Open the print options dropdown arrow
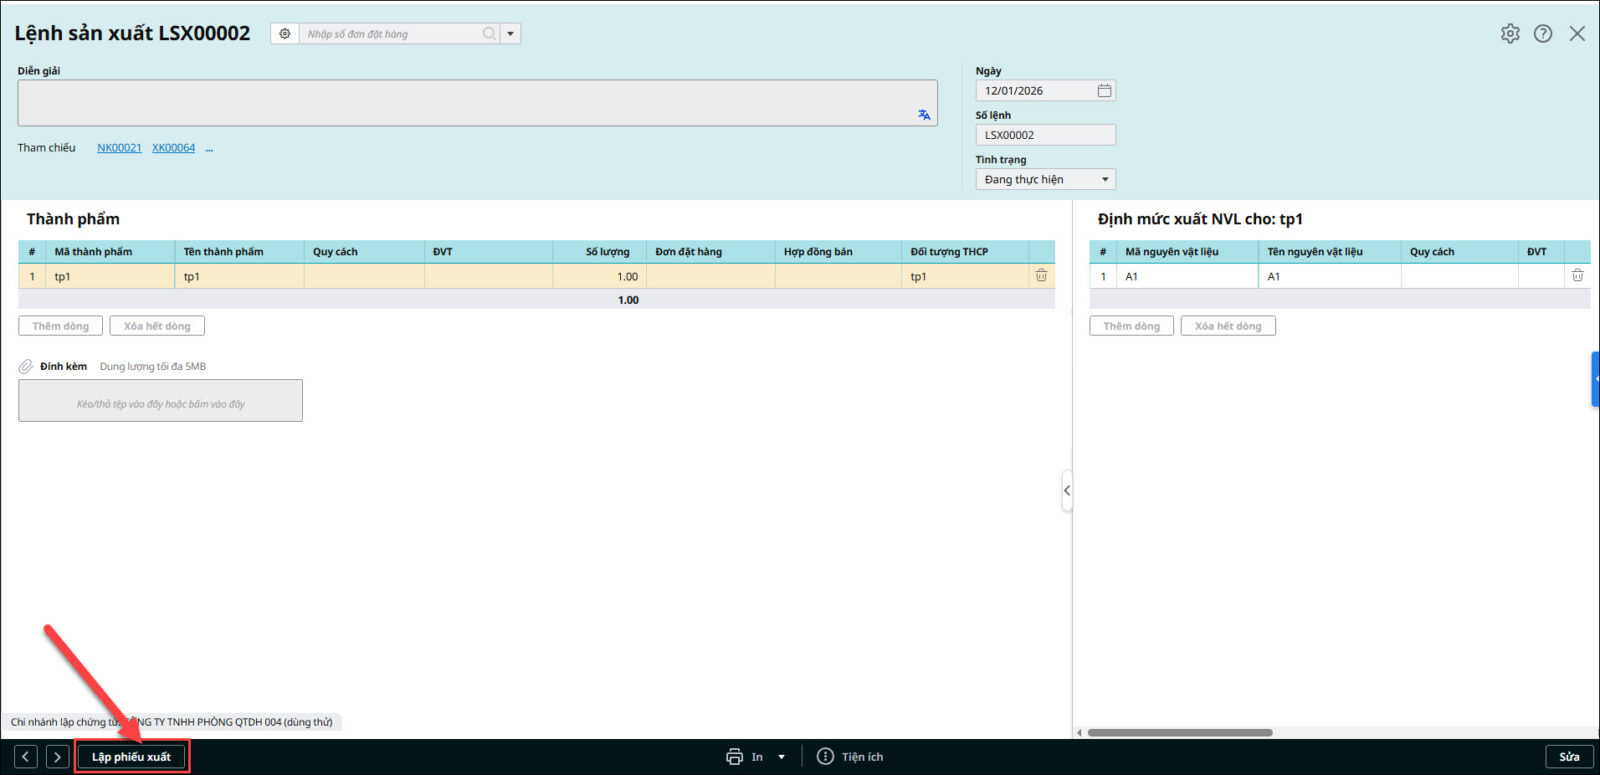Viewport: 1600px width, 775px height. 781,757
